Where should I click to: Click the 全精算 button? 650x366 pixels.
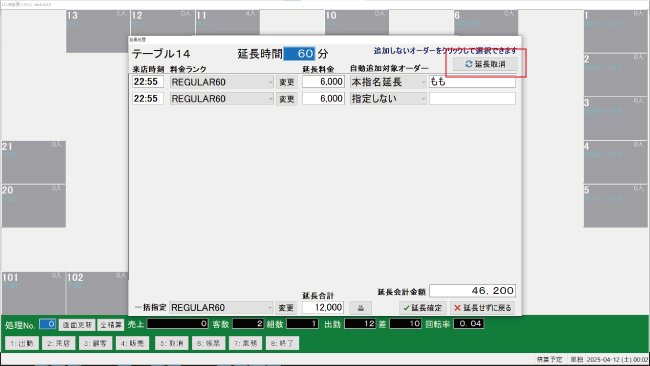pyautogui.click(x=111, y=325)
